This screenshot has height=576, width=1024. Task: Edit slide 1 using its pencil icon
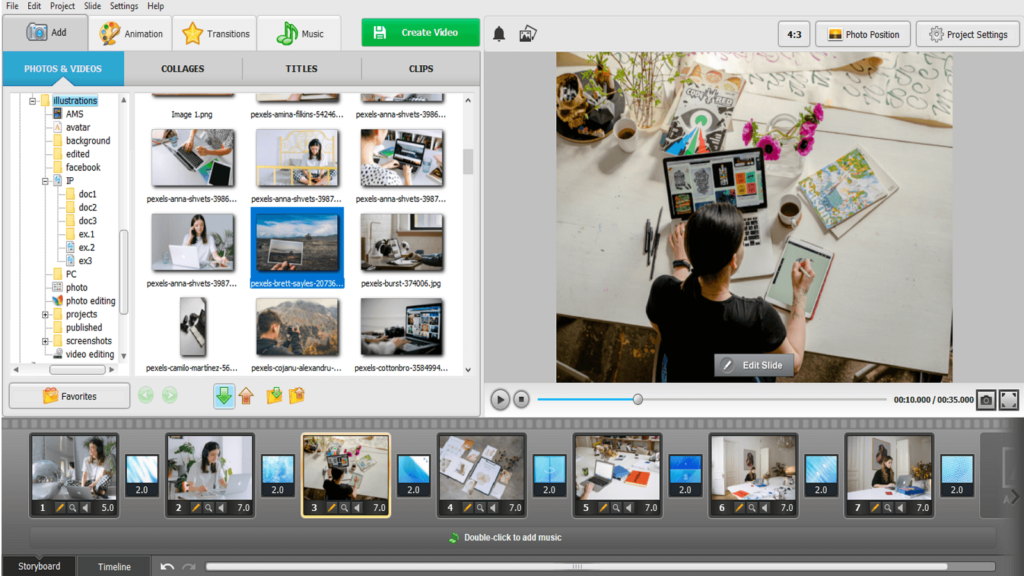[59, 507]
